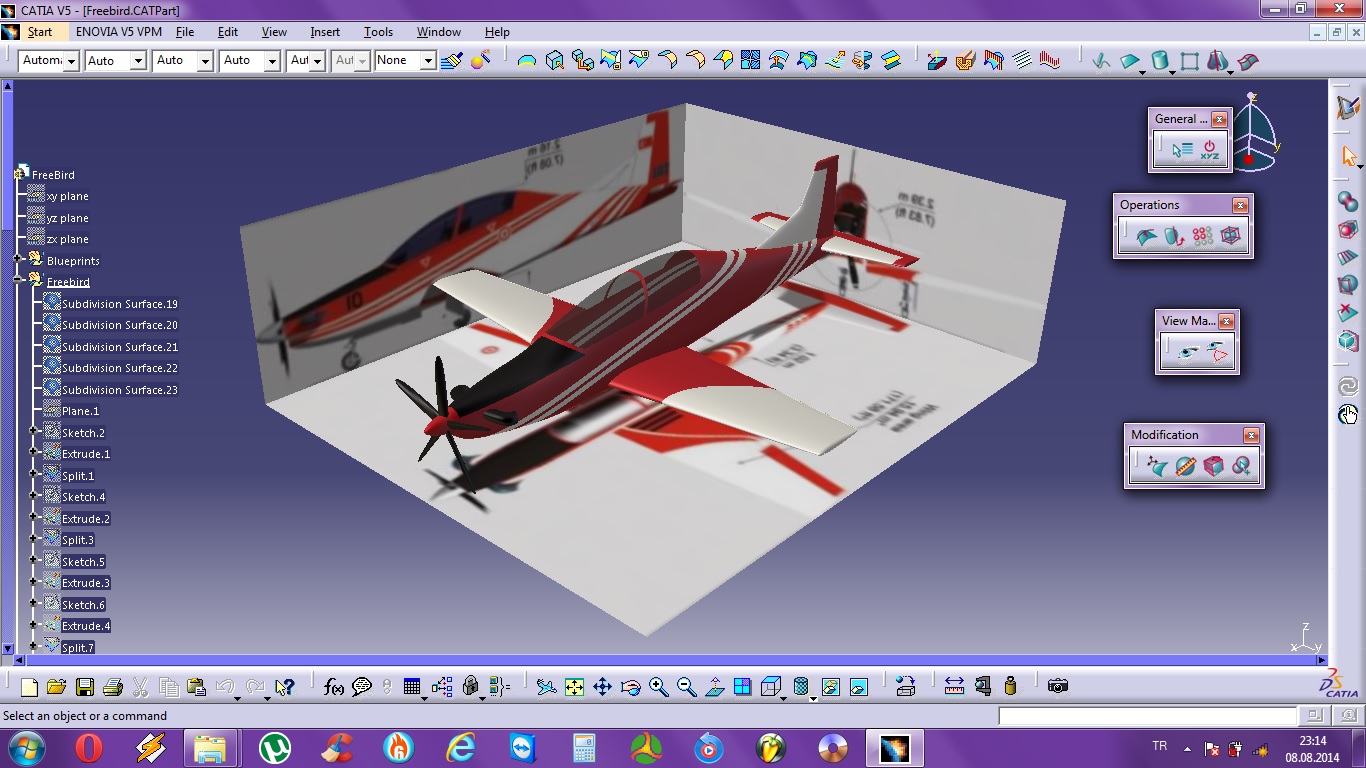Close the View Ma... floating toolbar
The image size is (1366, 768).
1226,321
